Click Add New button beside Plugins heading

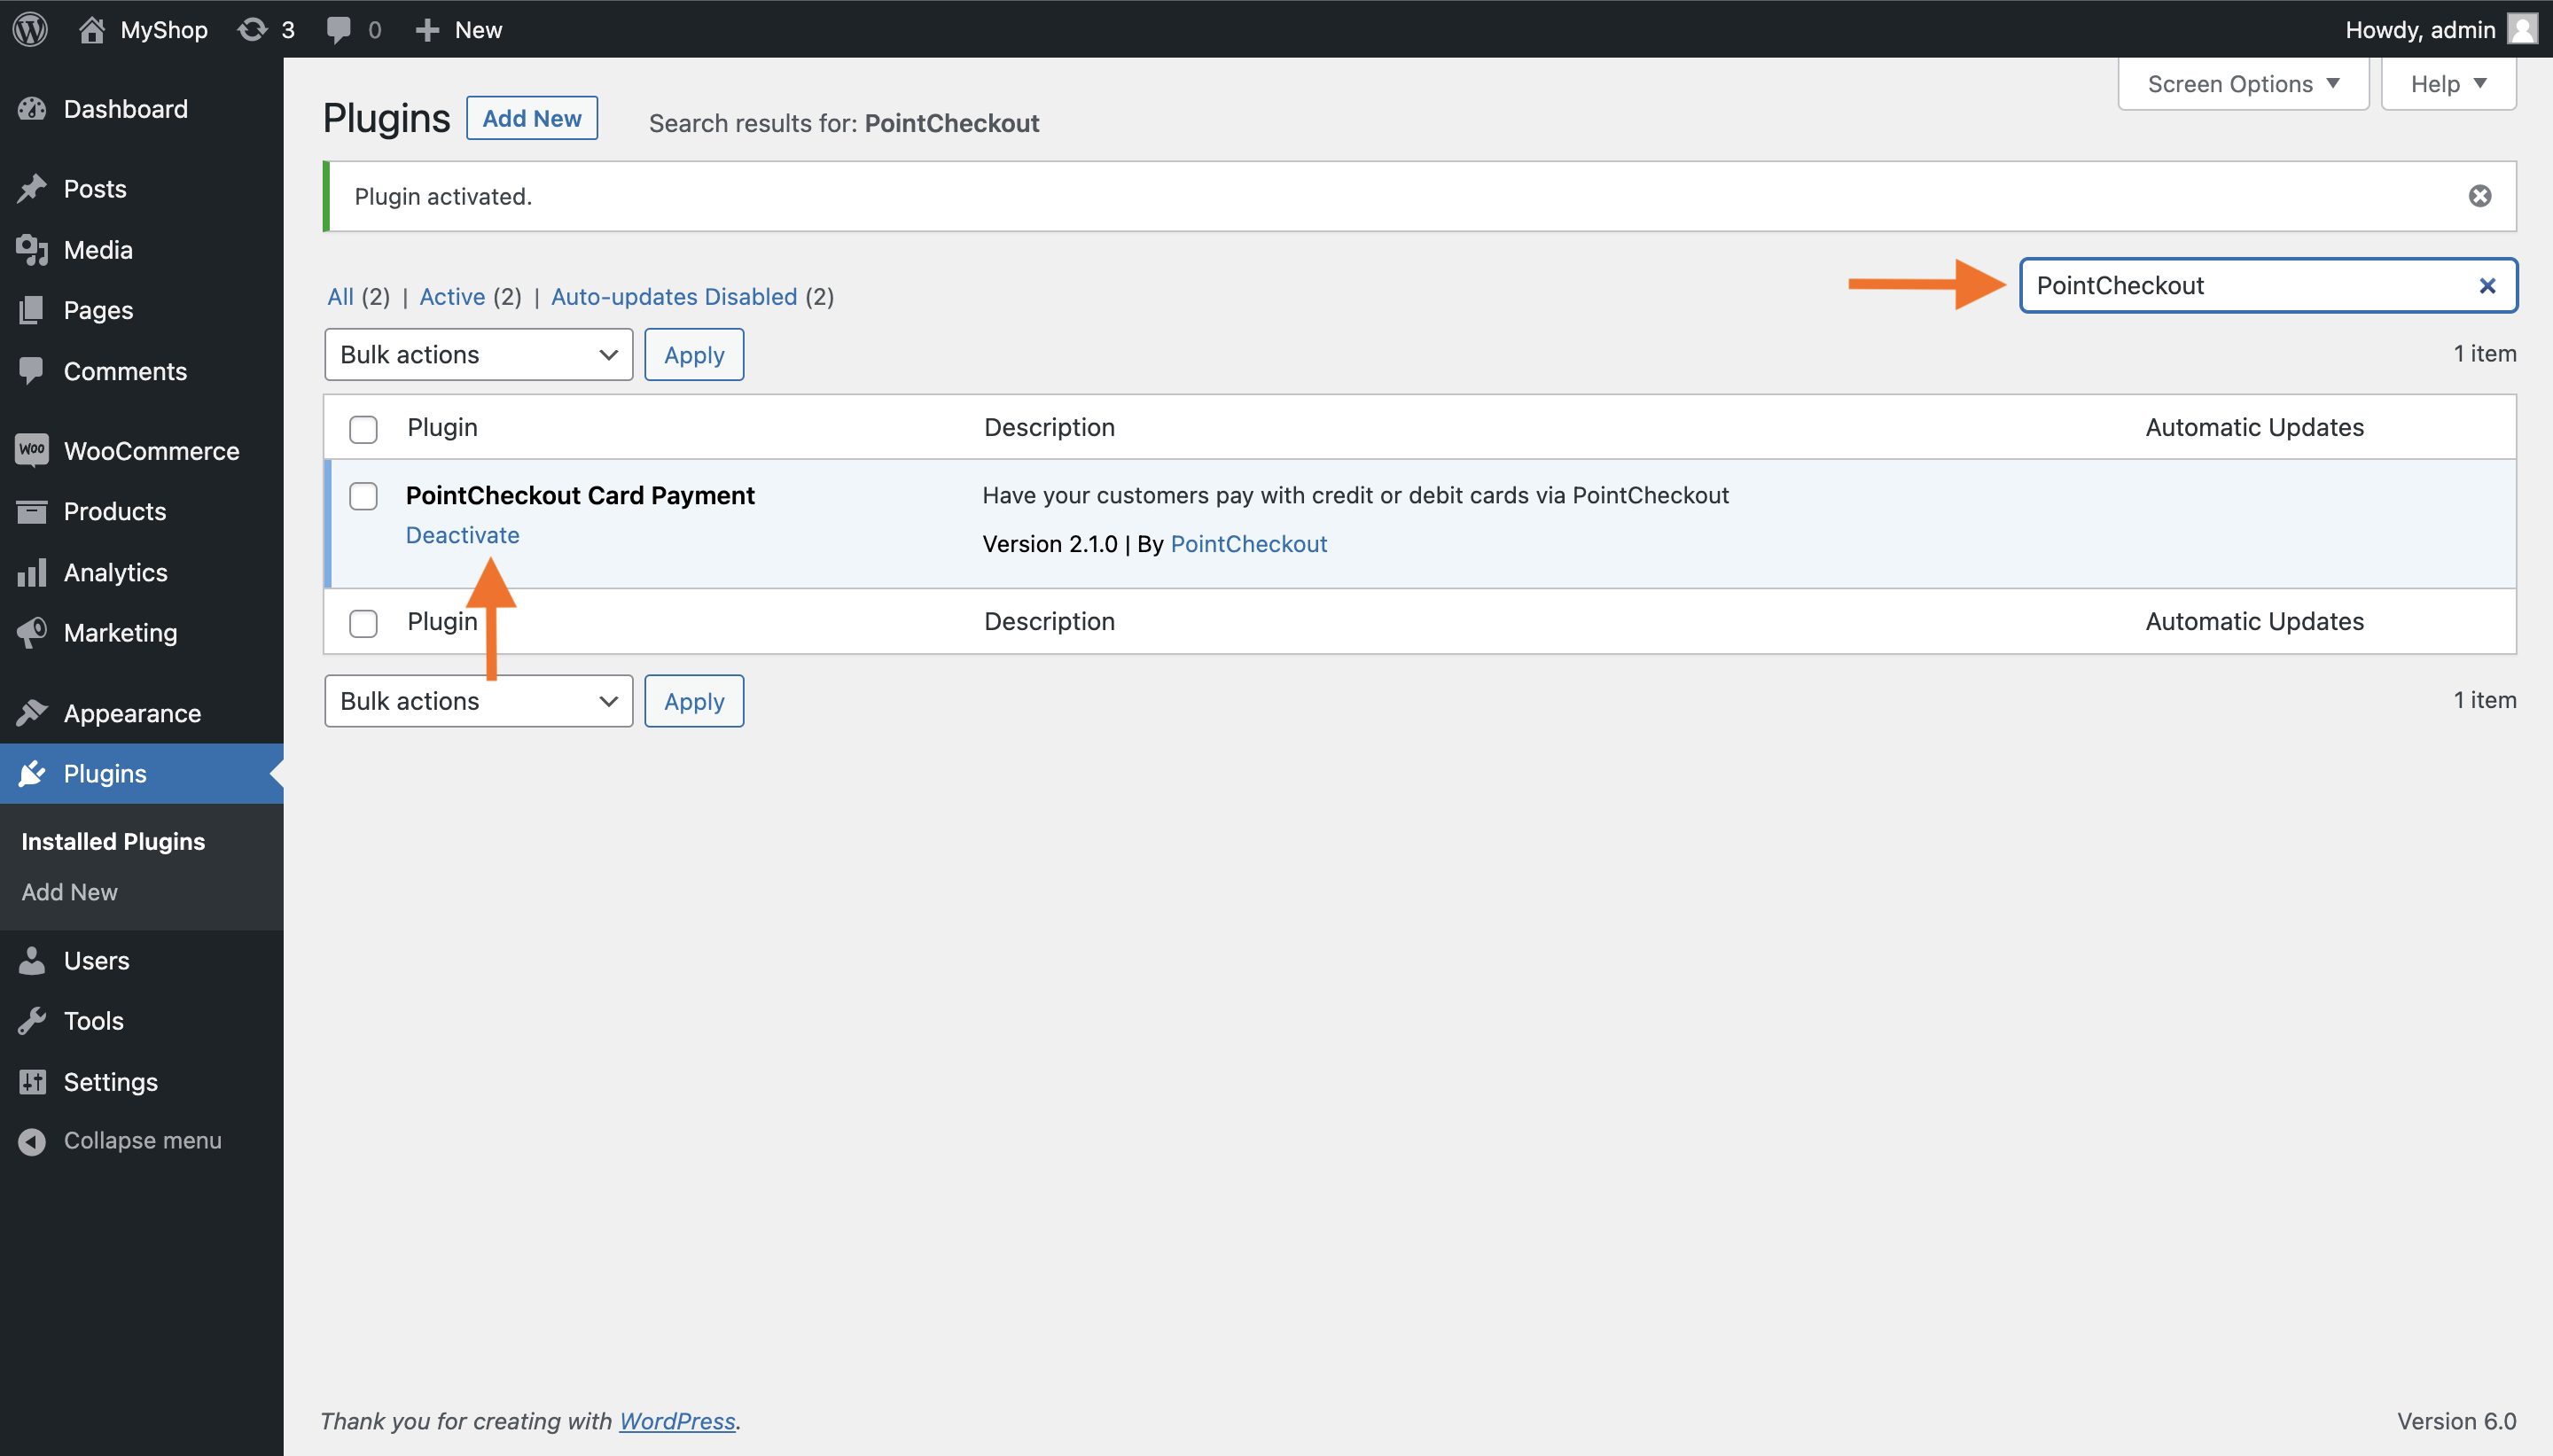click(x=532, y=118)
